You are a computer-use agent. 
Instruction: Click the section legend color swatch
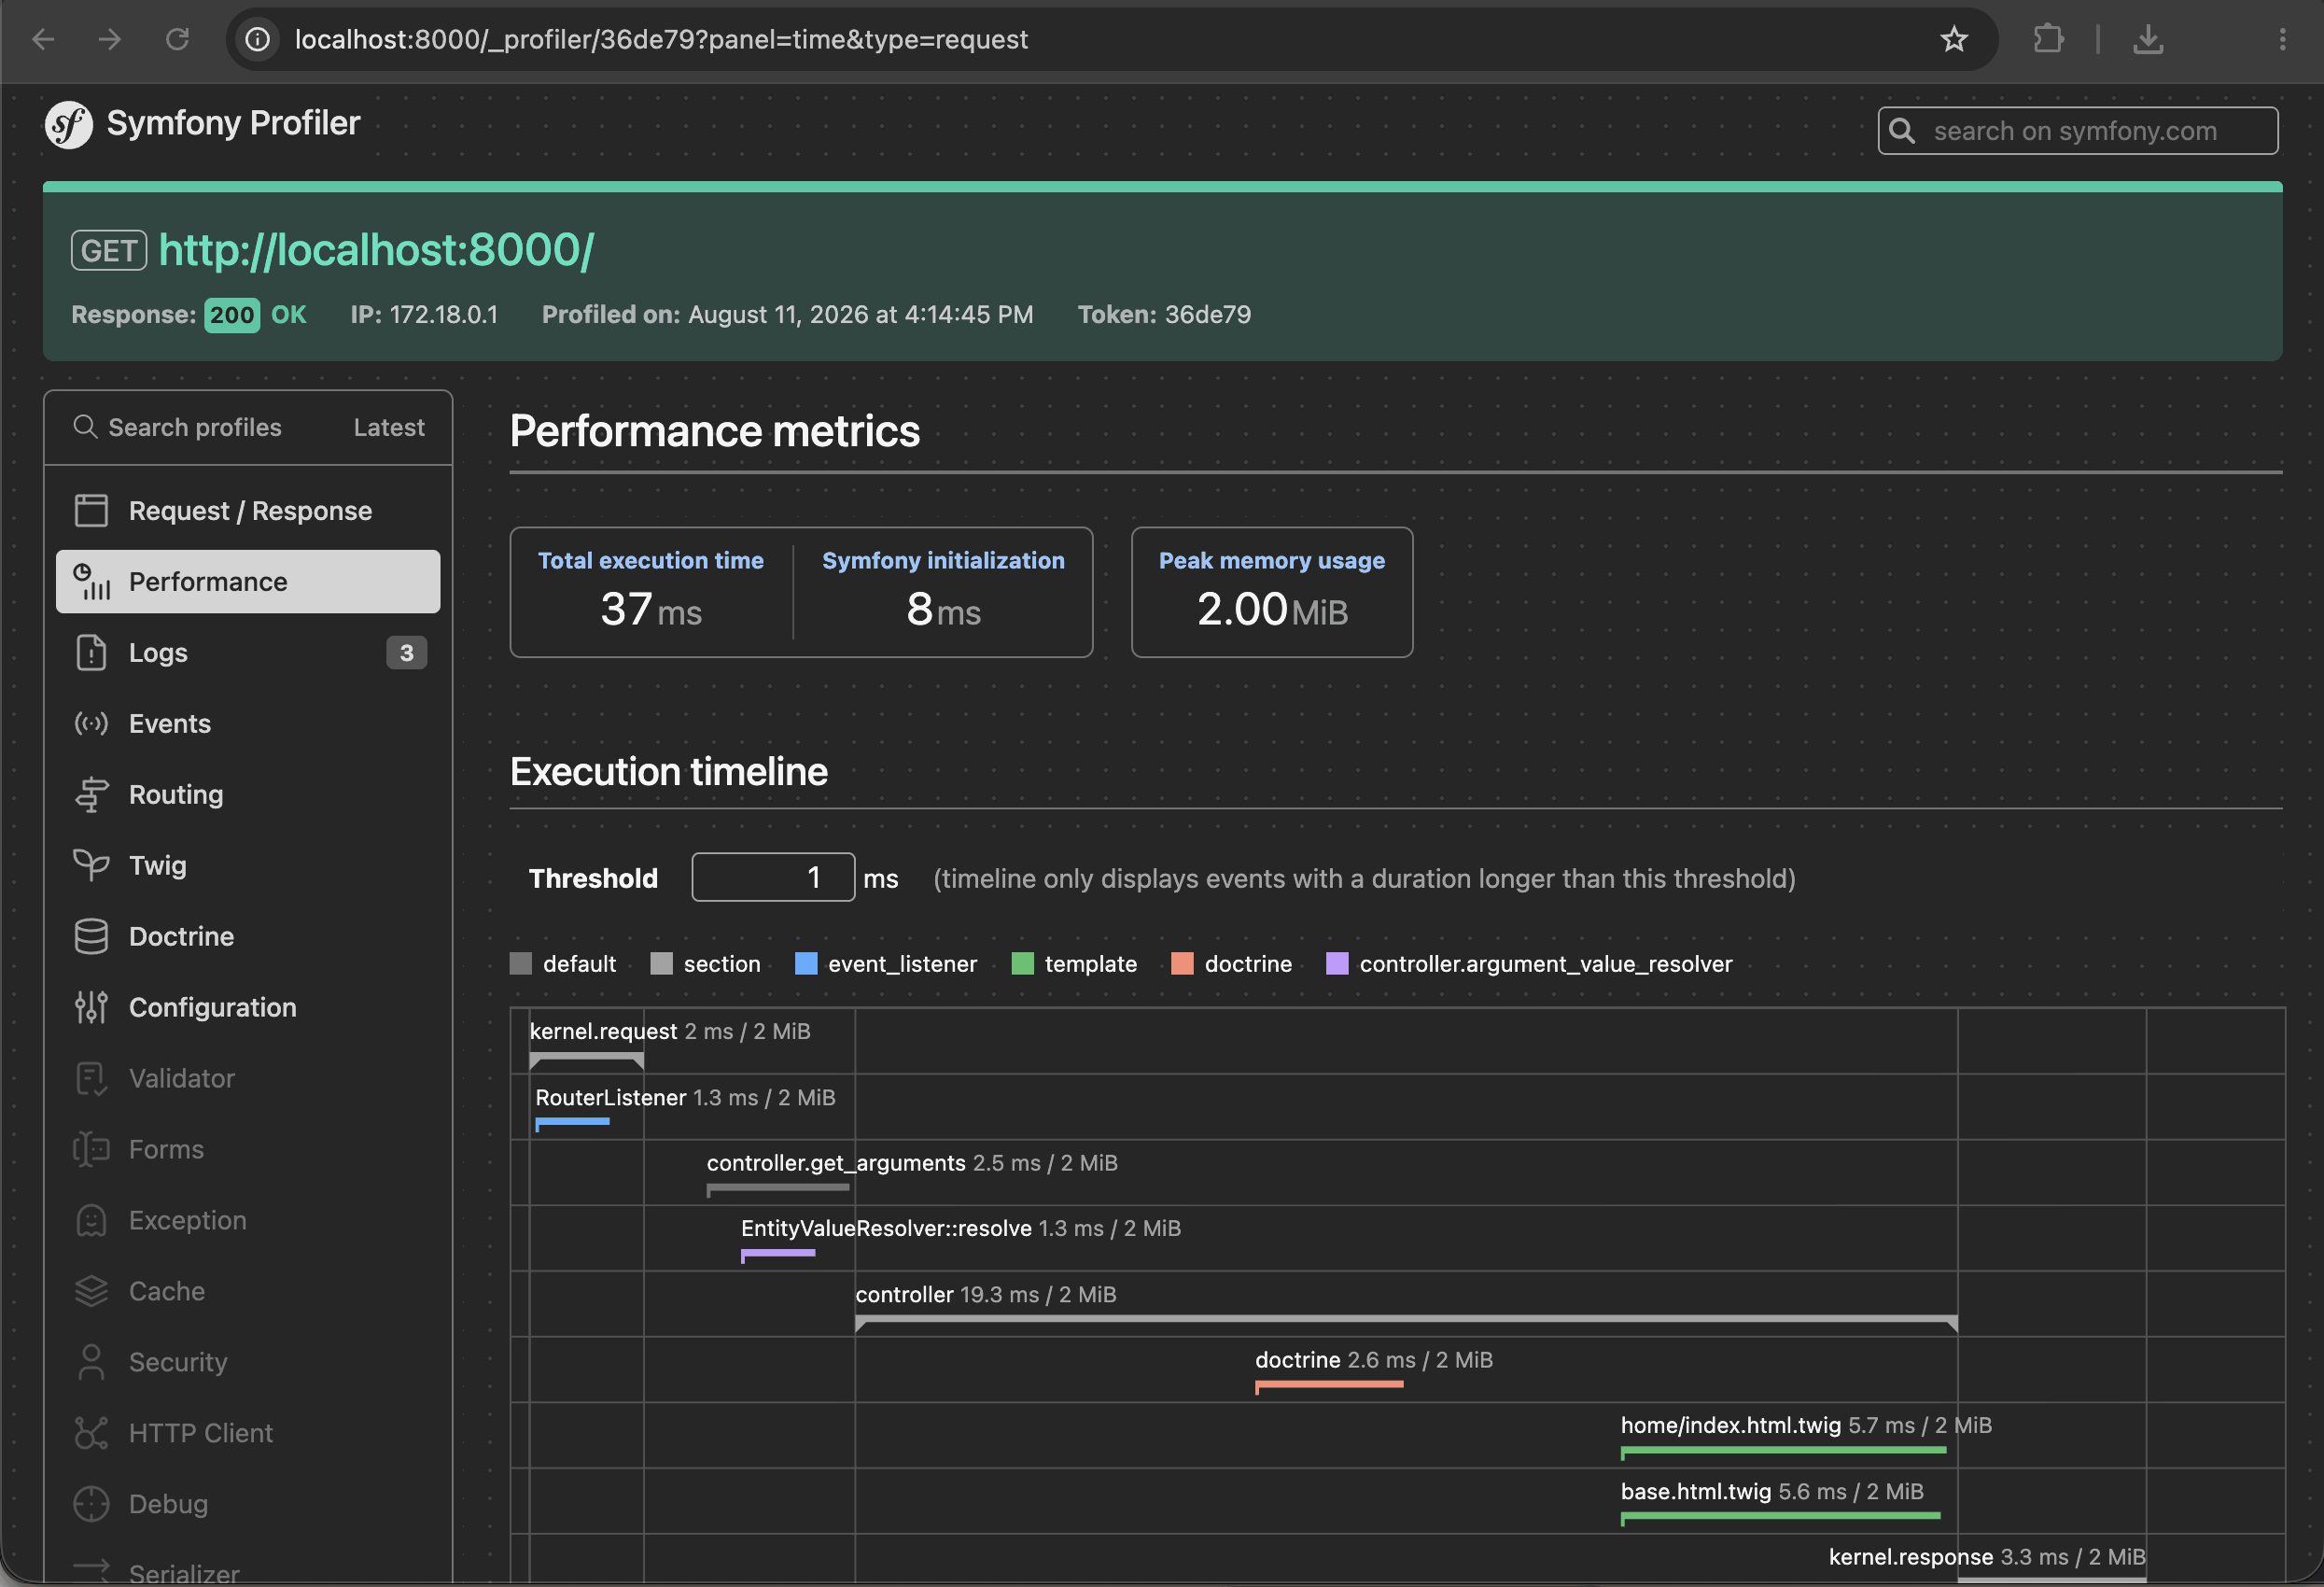661,963
